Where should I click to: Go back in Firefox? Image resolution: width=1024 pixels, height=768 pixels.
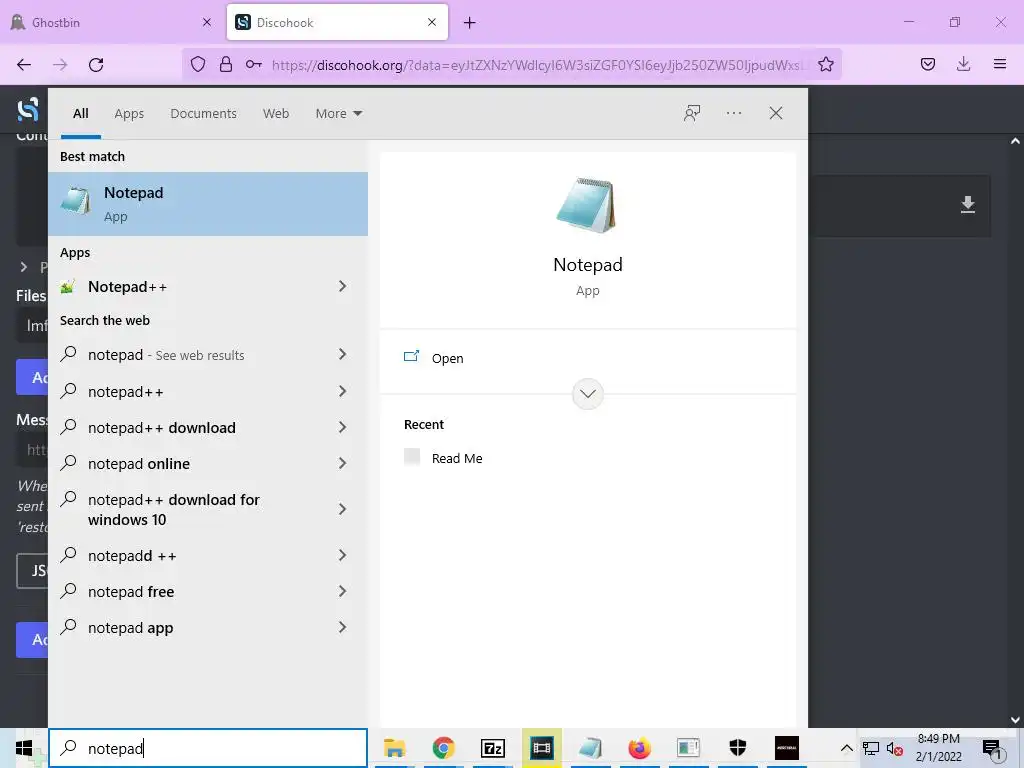click(24, 64)
